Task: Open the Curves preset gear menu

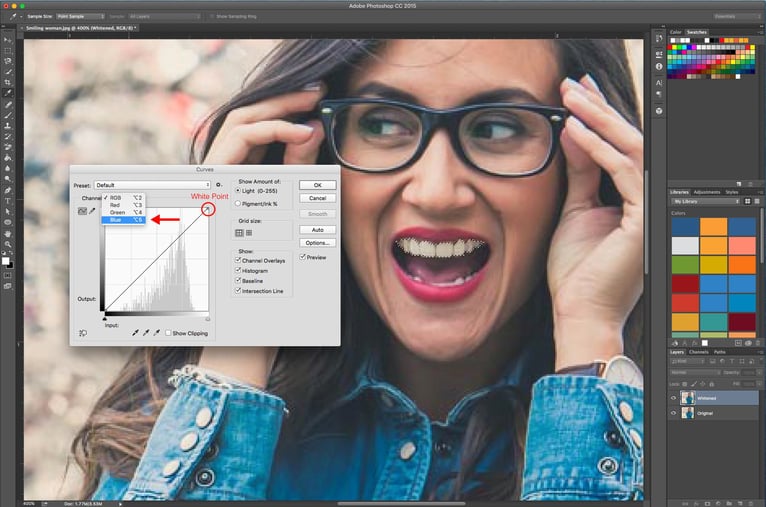Action: 219,185
